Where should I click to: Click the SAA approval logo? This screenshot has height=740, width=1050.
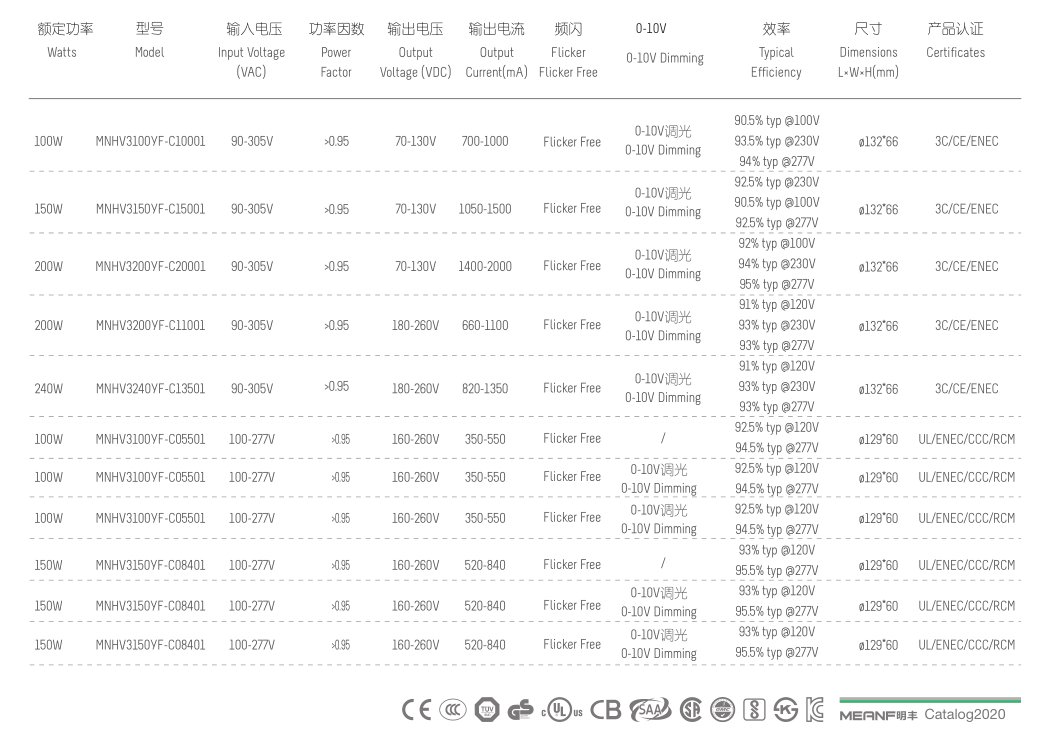pyautogui.click(x=650, y=710)
